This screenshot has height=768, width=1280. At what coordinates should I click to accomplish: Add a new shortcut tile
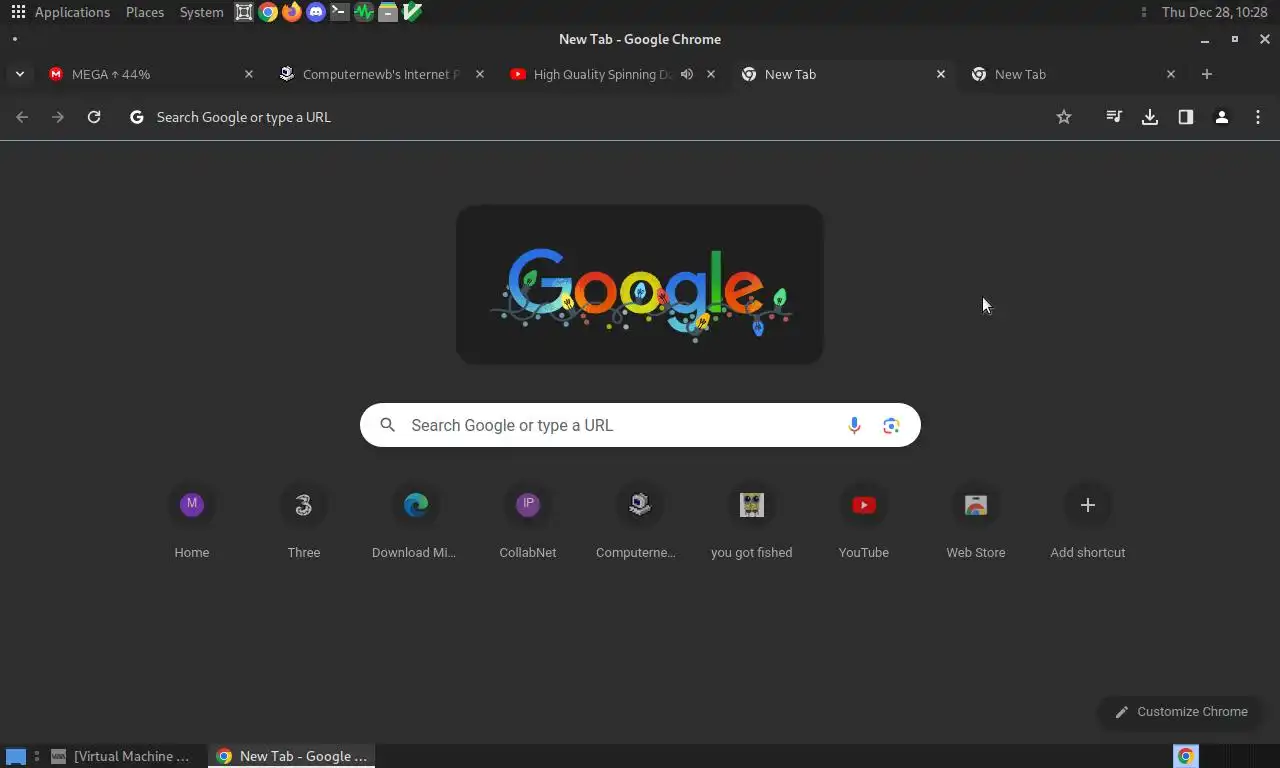click(1088, 522)
